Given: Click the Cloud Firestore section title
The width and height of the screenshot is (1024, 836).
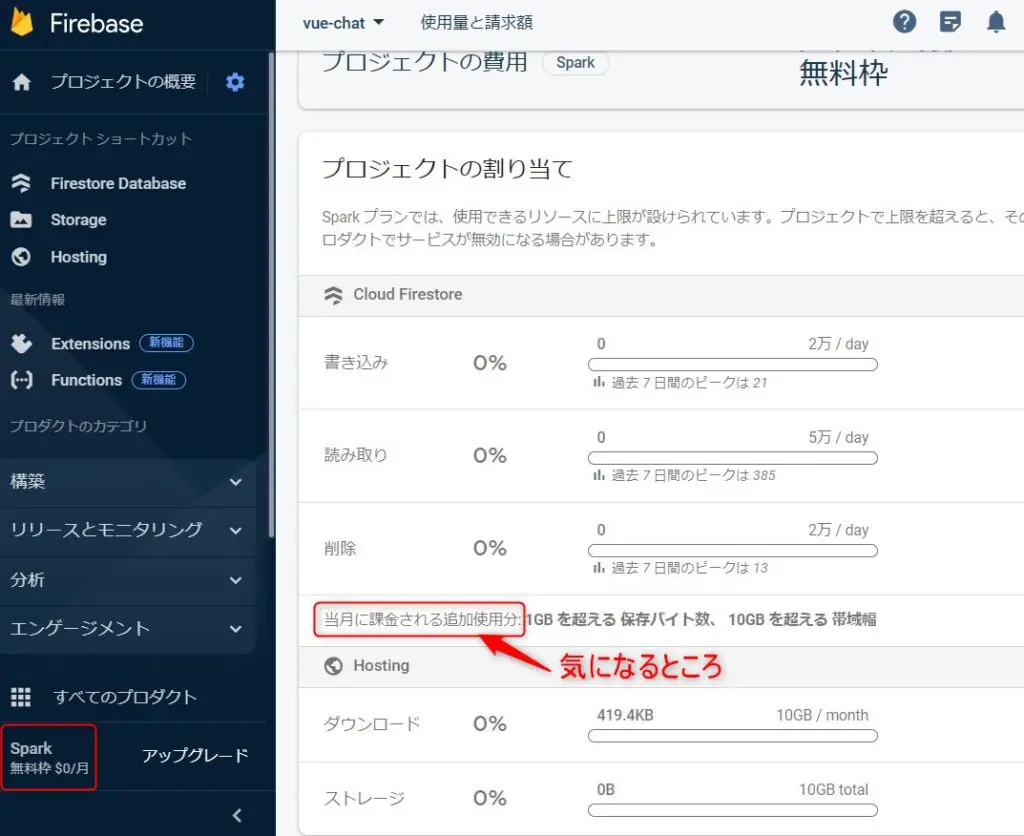Looking at the screenshot, I should click(x=408, y=295).
